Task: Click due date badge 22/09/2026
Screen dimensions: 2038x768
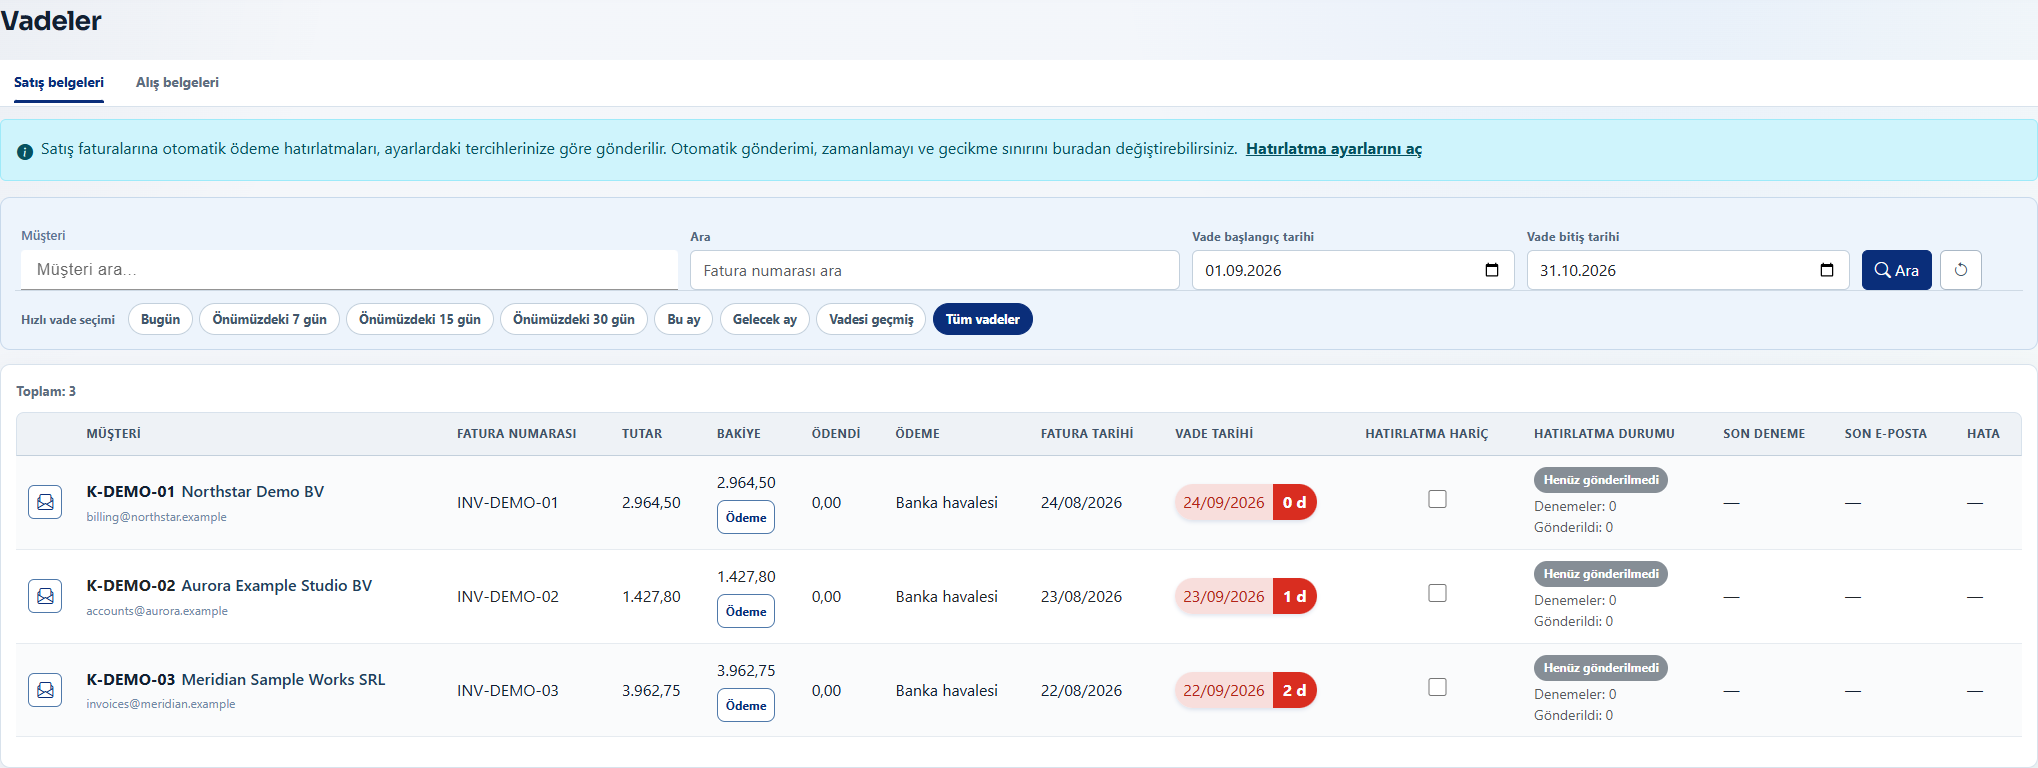Action: 1246,690
